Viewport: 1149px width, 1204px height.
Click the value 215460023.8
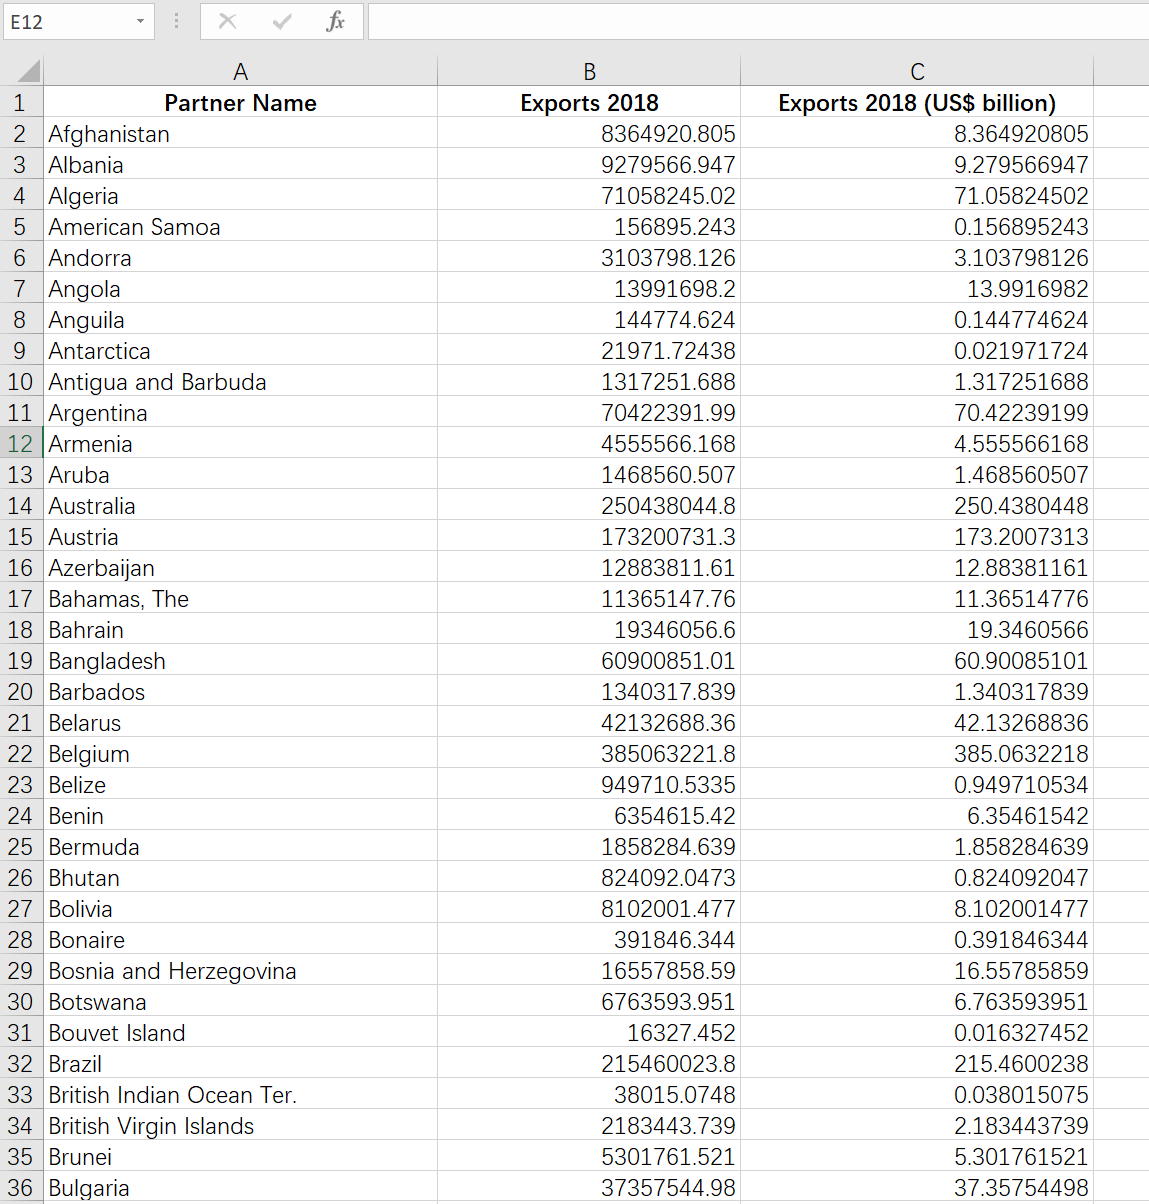[x=668, y=1063]
